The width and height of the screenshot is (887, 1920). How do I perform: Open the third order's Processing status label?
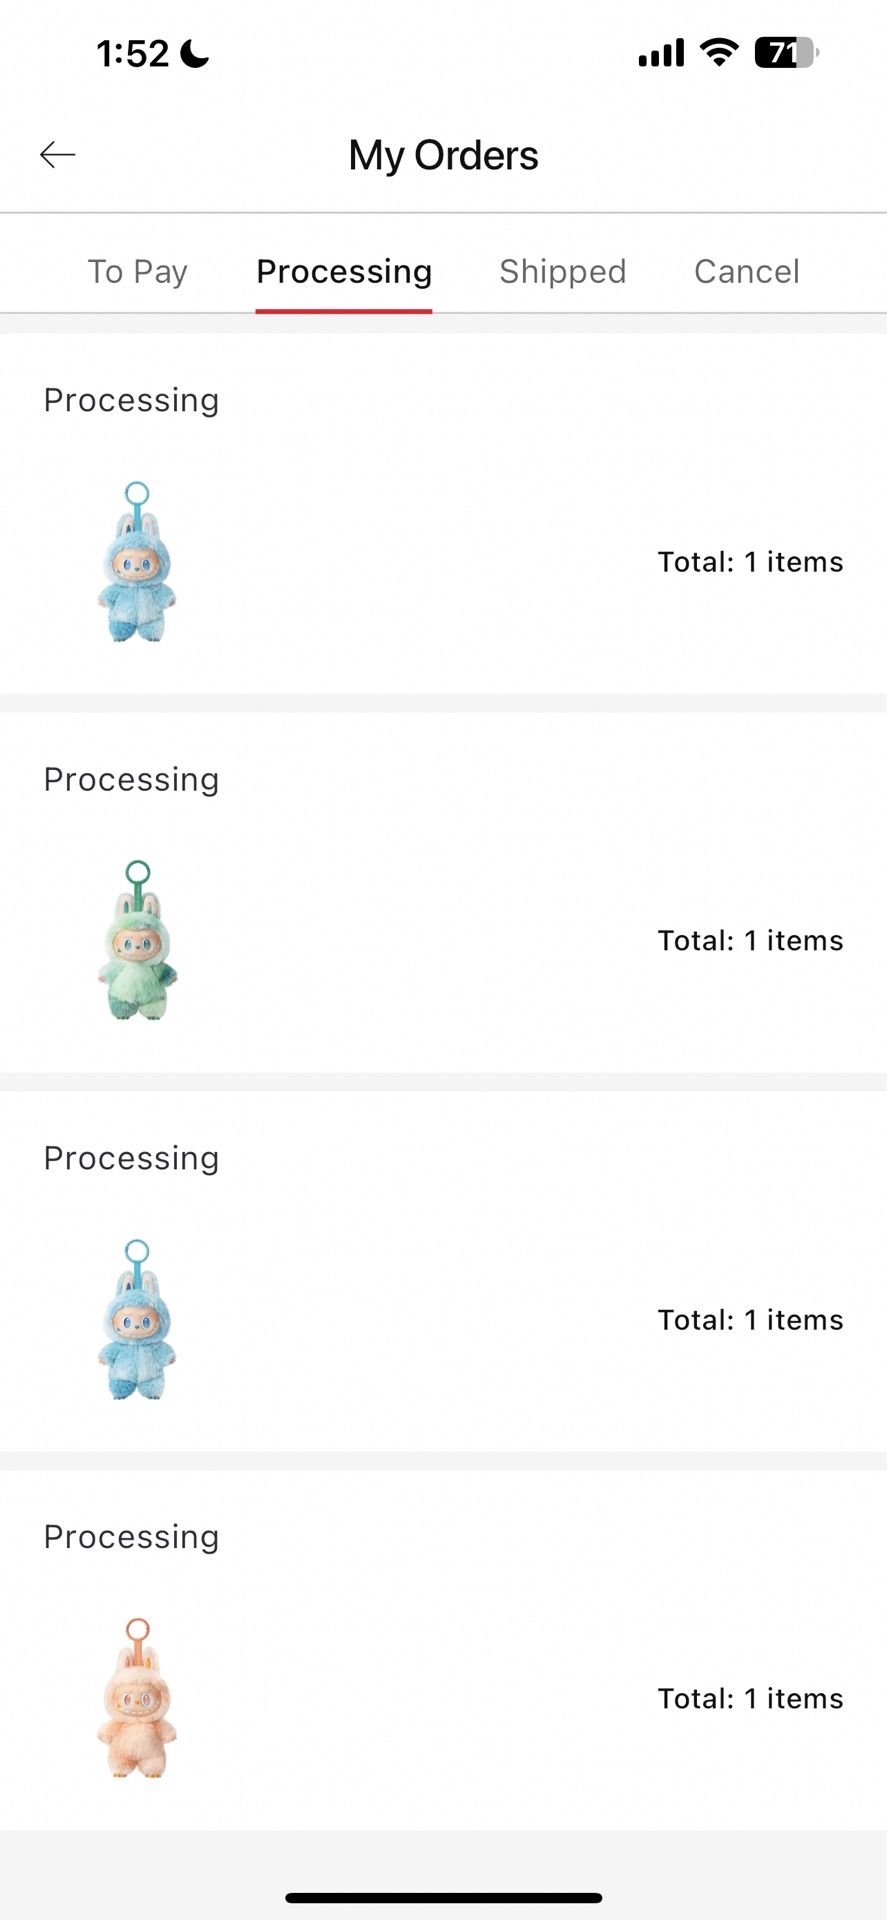point(131,1159)
